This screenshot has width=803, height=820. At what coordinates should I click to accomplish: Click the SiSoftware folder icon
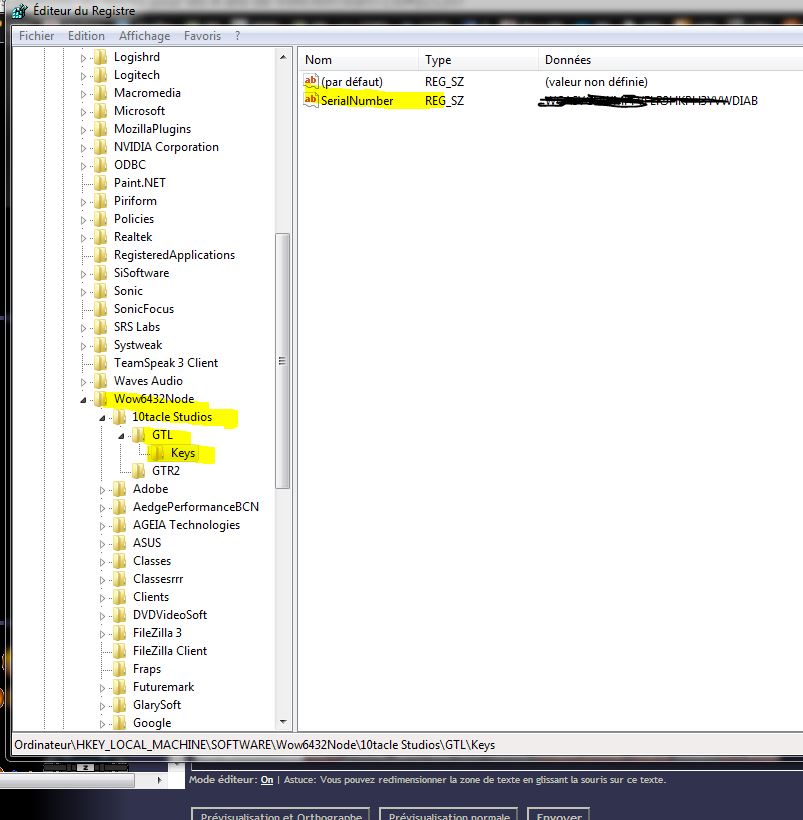100,274
